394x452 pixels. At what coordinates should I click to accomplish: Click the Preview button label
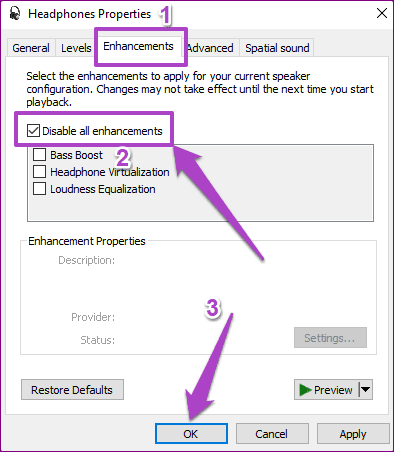333,390
